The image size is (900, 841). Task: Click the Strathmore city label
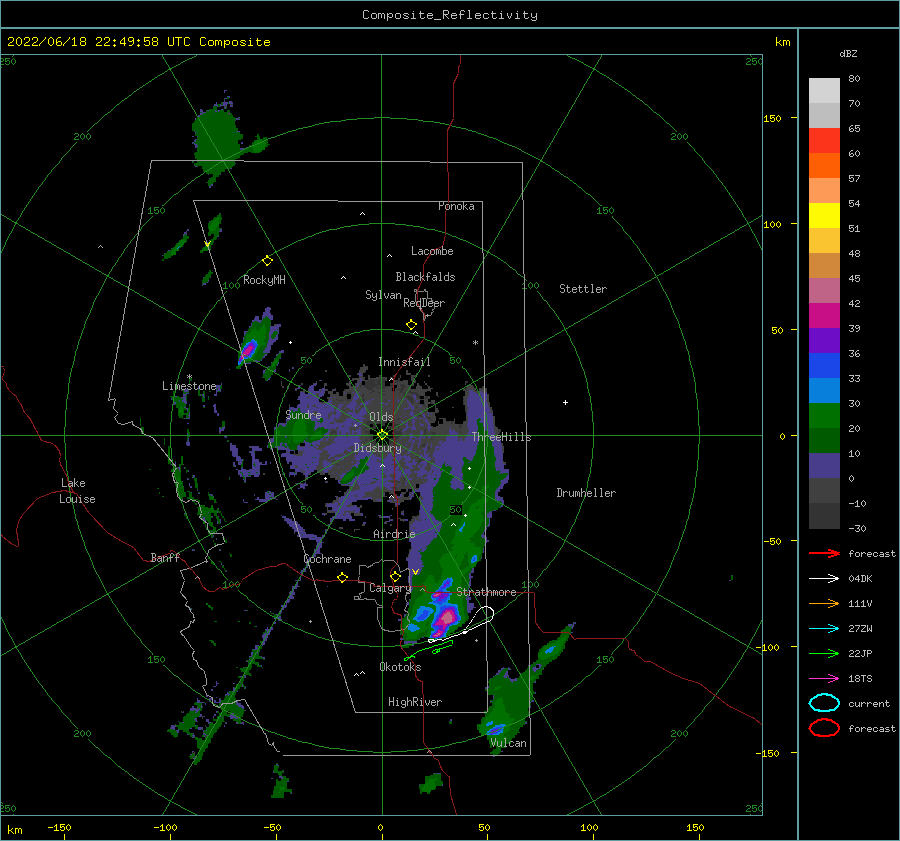(486, 592)
